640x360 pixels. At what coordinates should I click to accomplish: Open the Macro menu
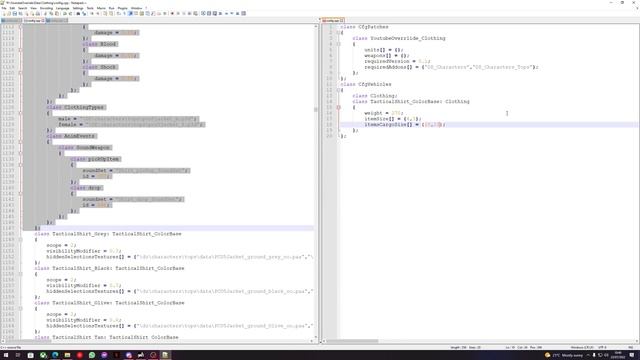(x=101, y=8)
